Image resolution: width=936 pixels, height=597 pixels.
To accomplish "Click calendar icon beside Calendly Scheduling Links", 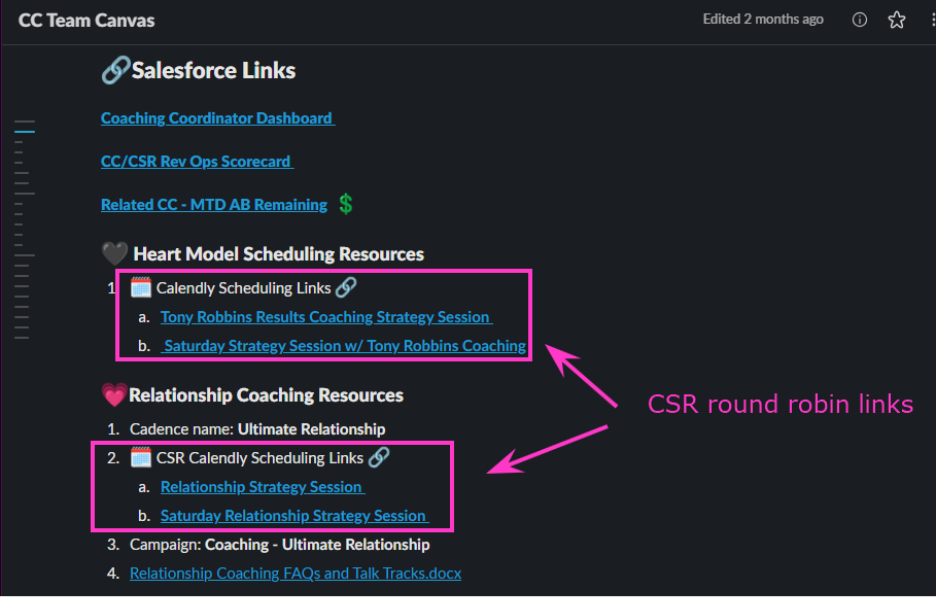I will [x=141, y=288].
